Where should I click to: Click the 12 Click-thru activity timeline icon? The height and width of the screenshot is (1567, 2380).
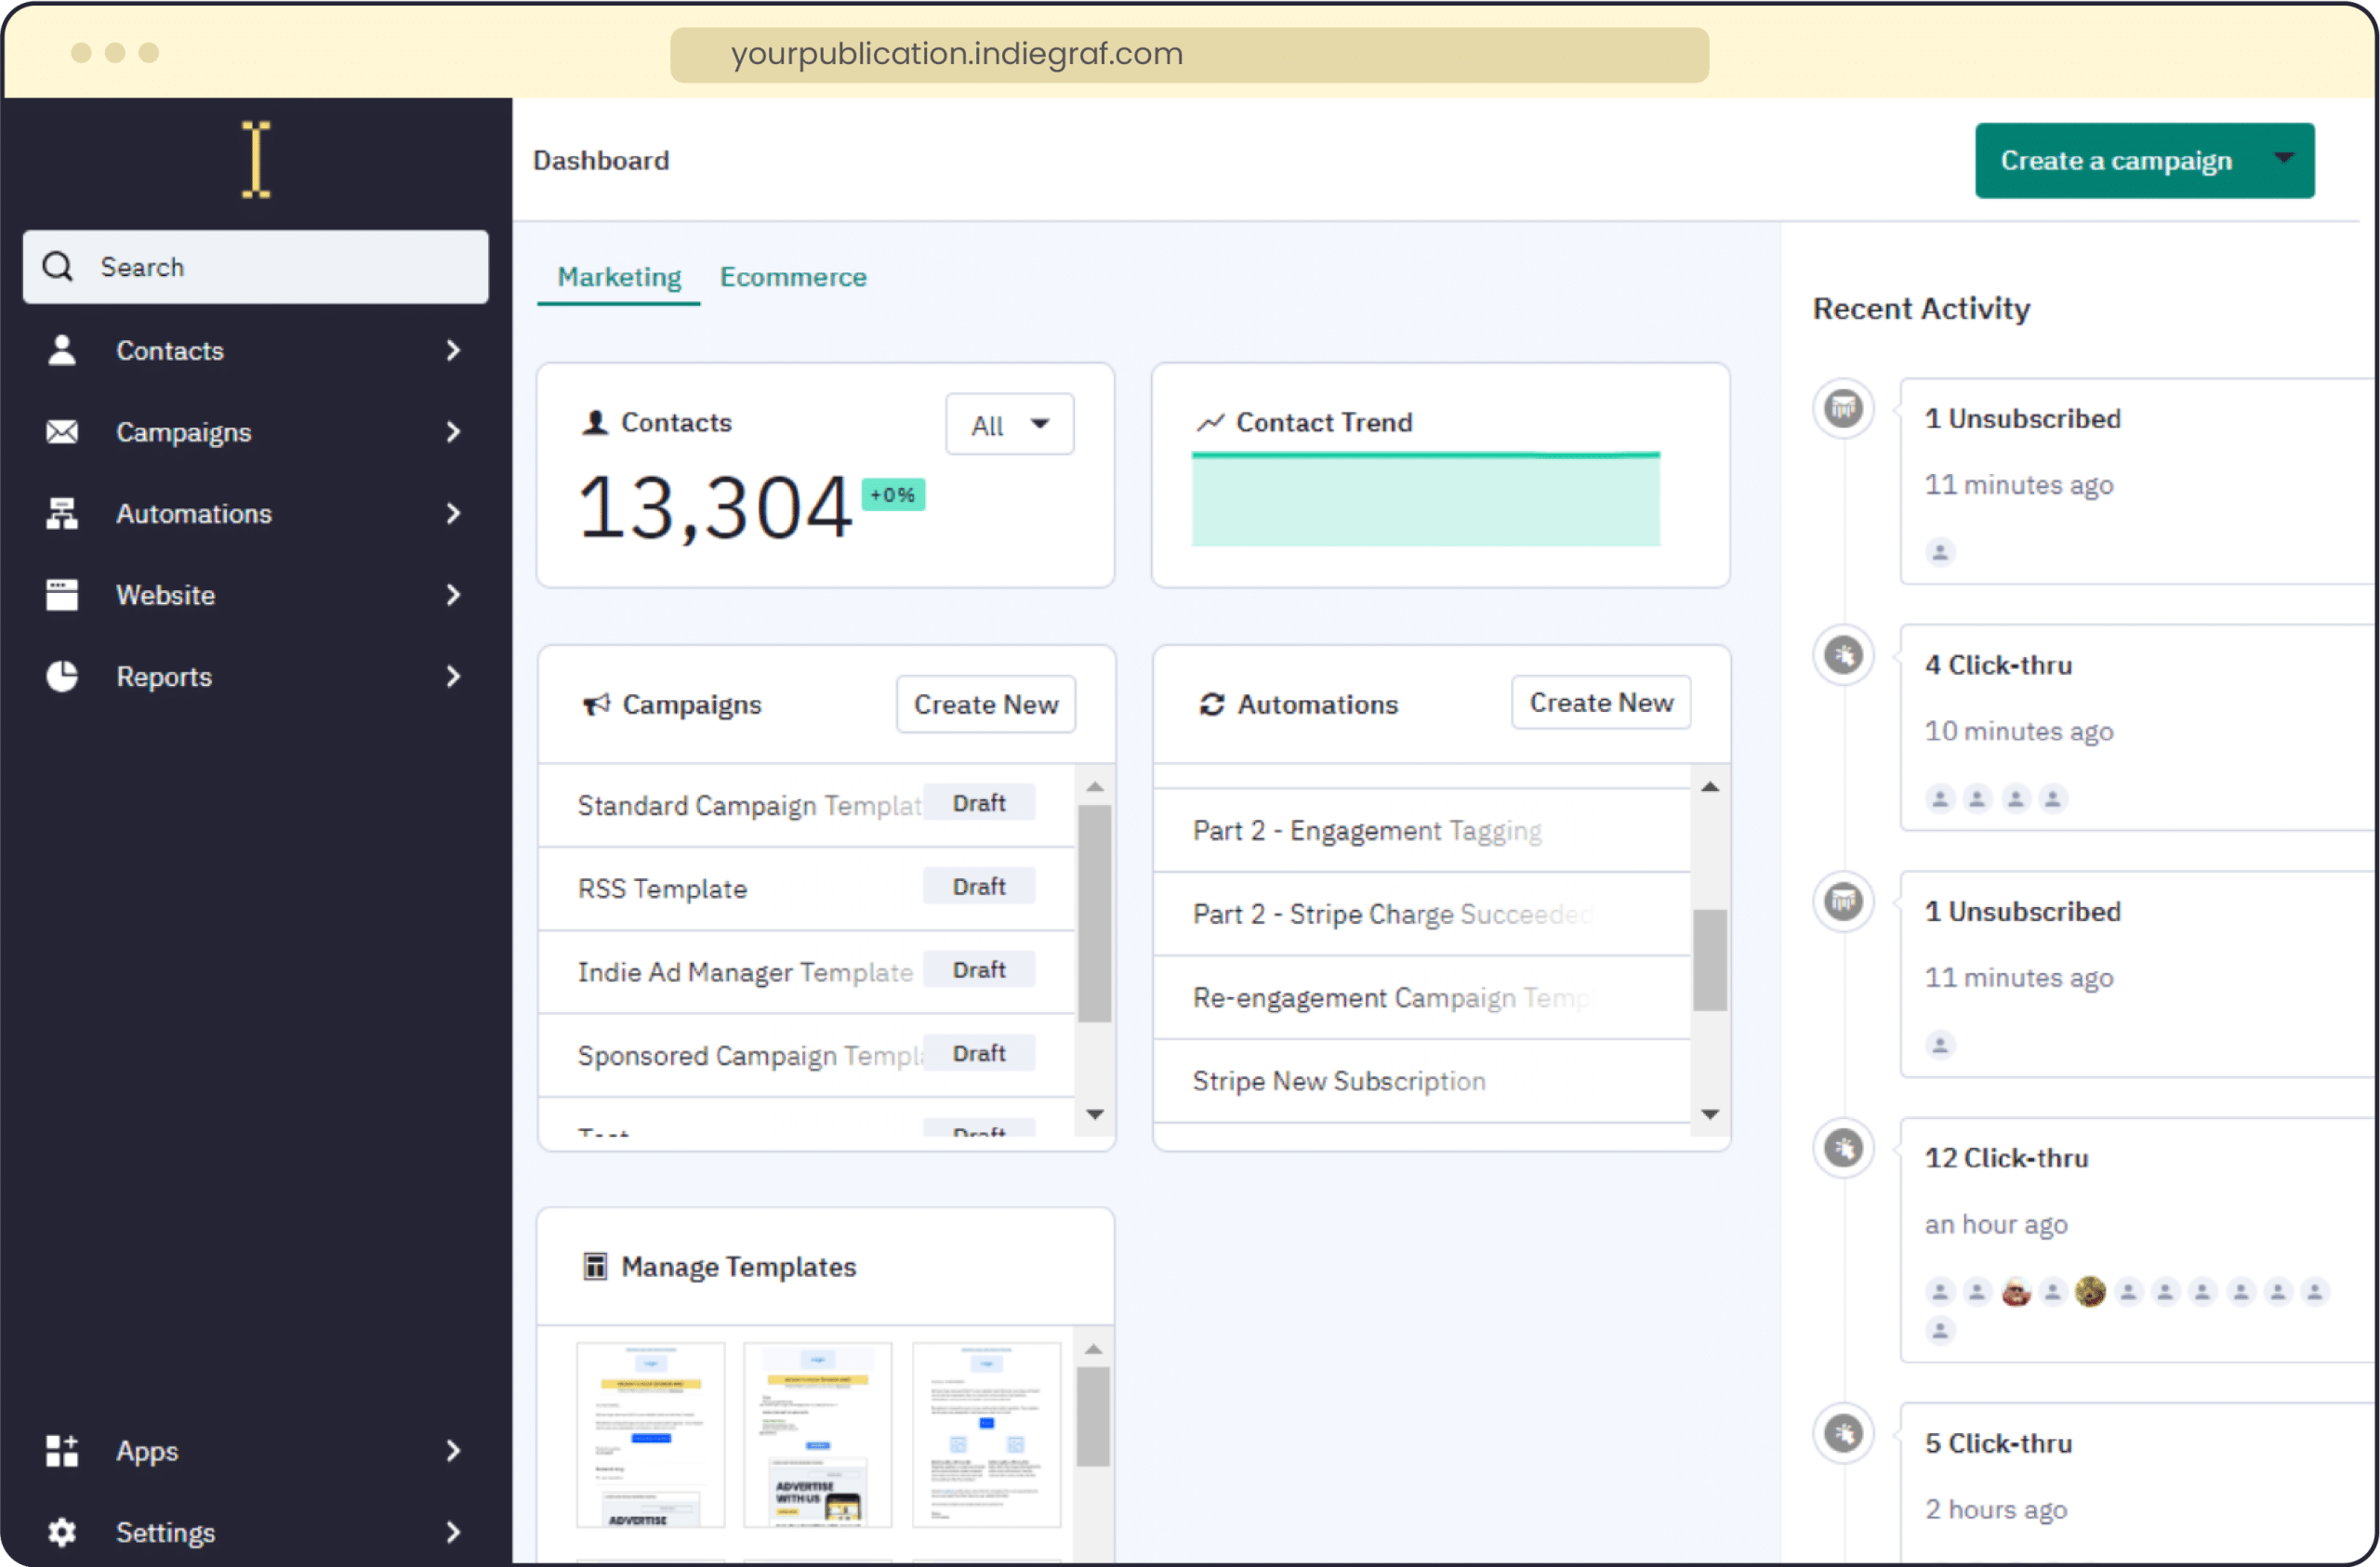1843,1148
